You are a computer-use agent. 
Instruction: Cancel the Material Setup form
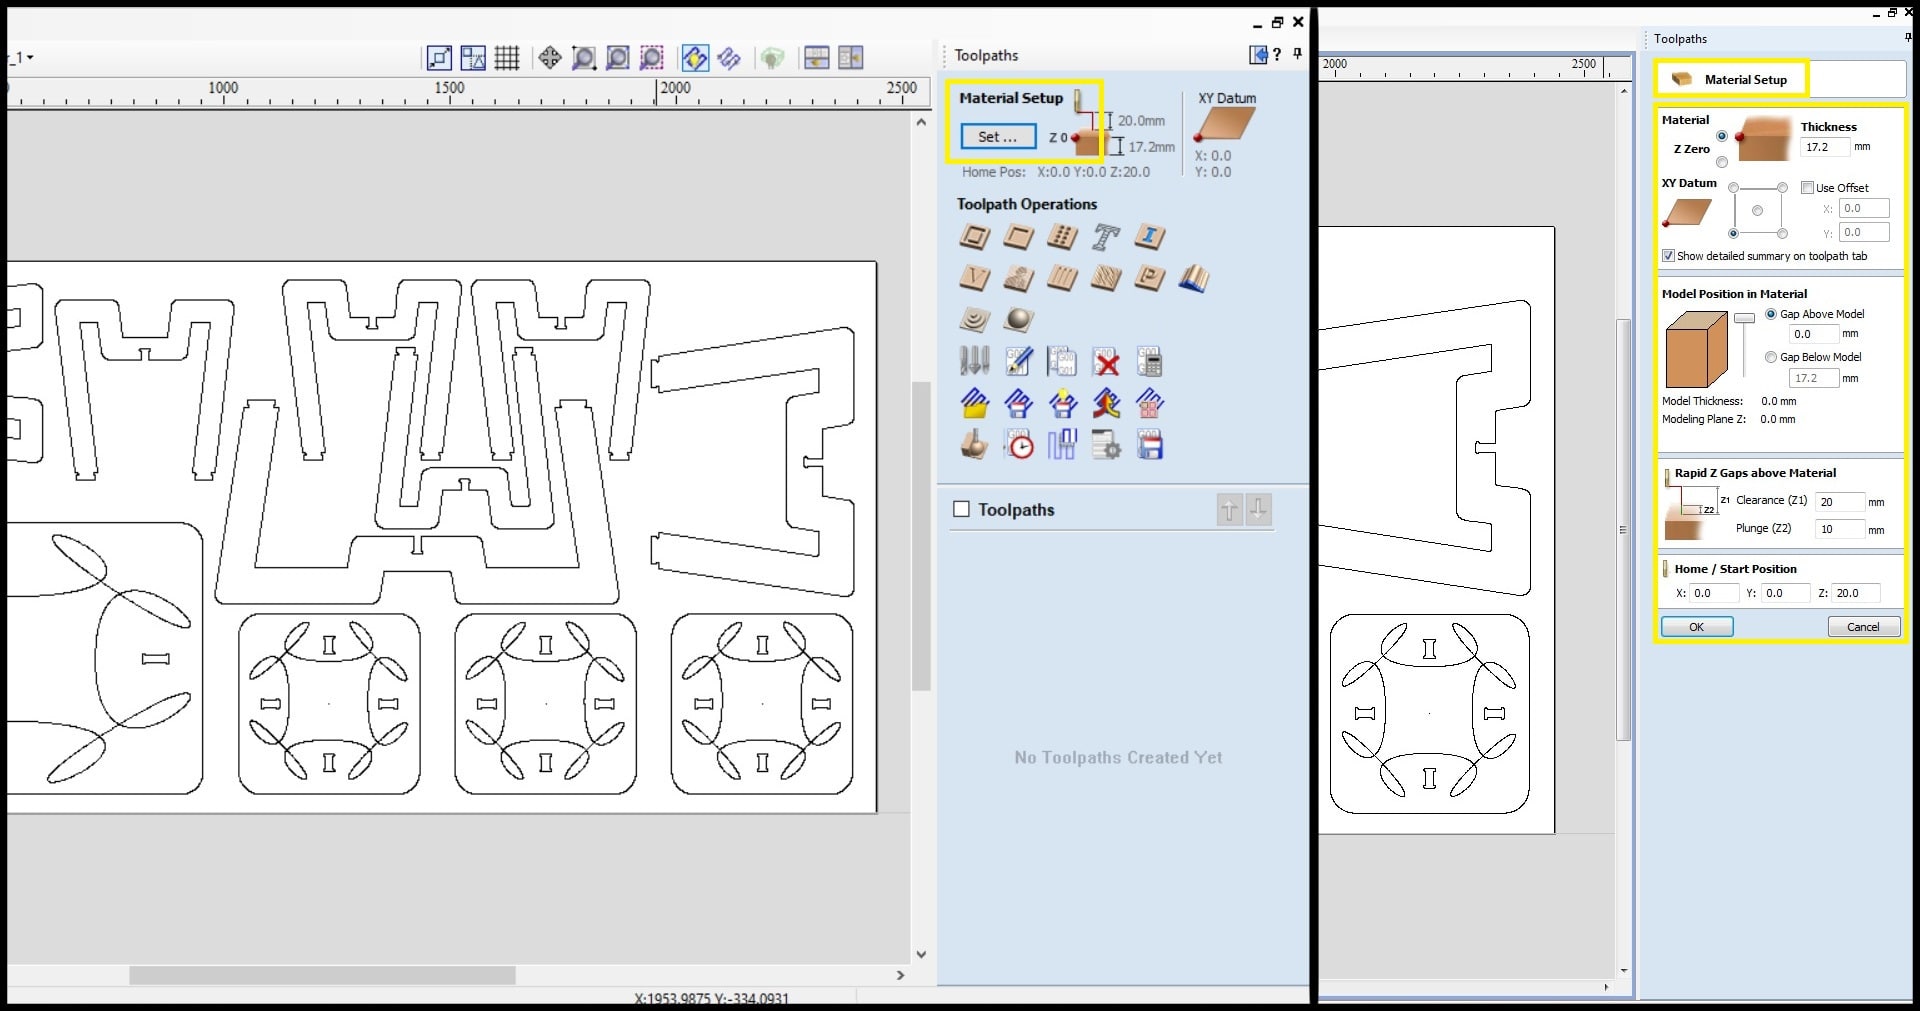click(1863, 627)
